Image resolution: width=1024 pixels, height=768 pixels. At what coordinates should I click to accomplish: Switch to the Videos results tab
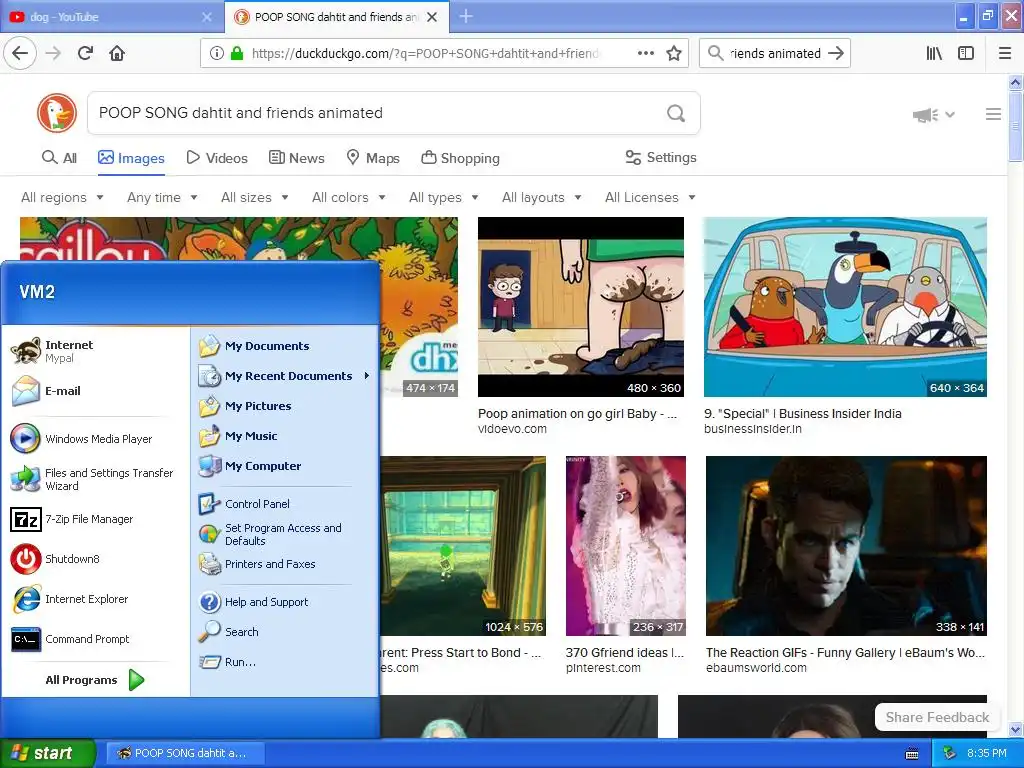217,158
